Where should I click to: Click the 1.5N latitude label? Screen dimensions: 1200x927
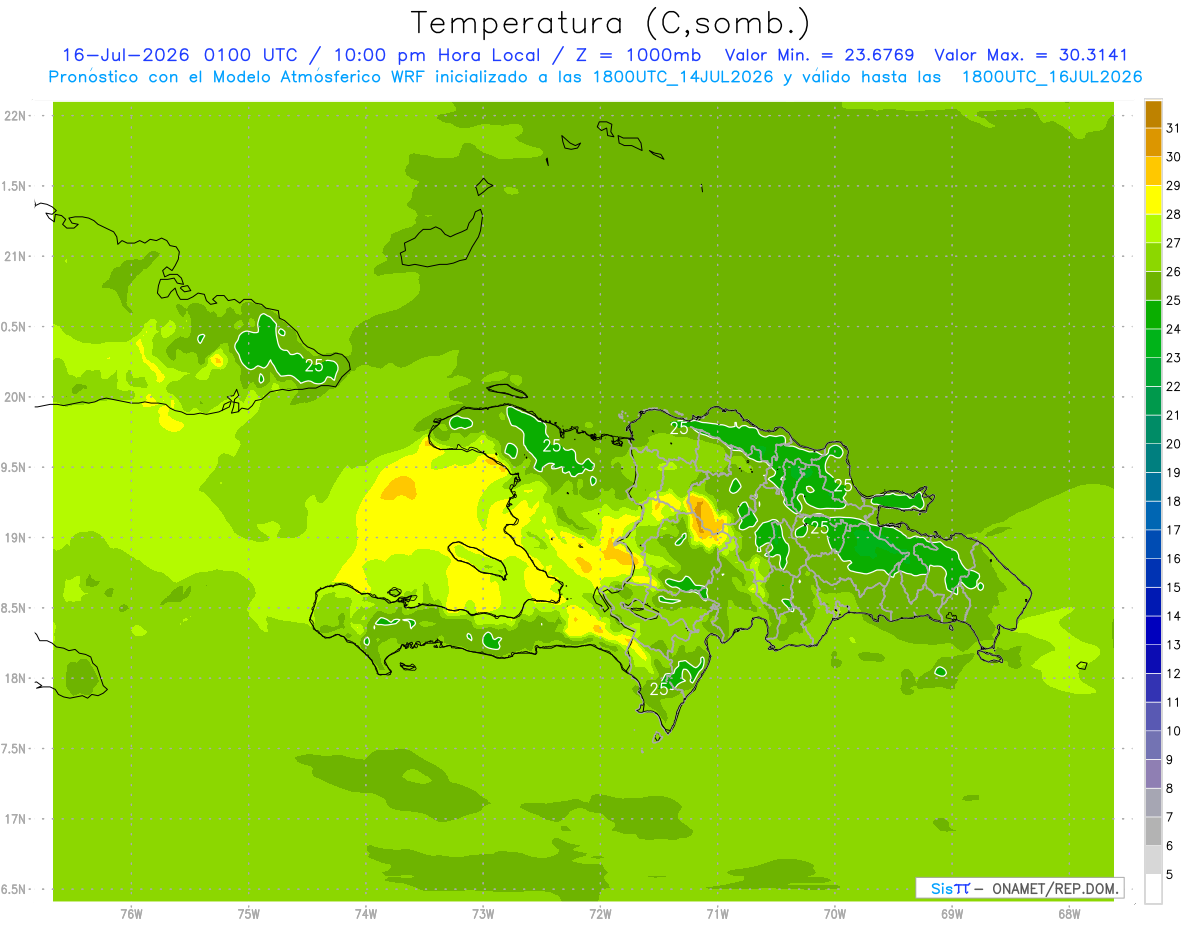tap(15, 186)
